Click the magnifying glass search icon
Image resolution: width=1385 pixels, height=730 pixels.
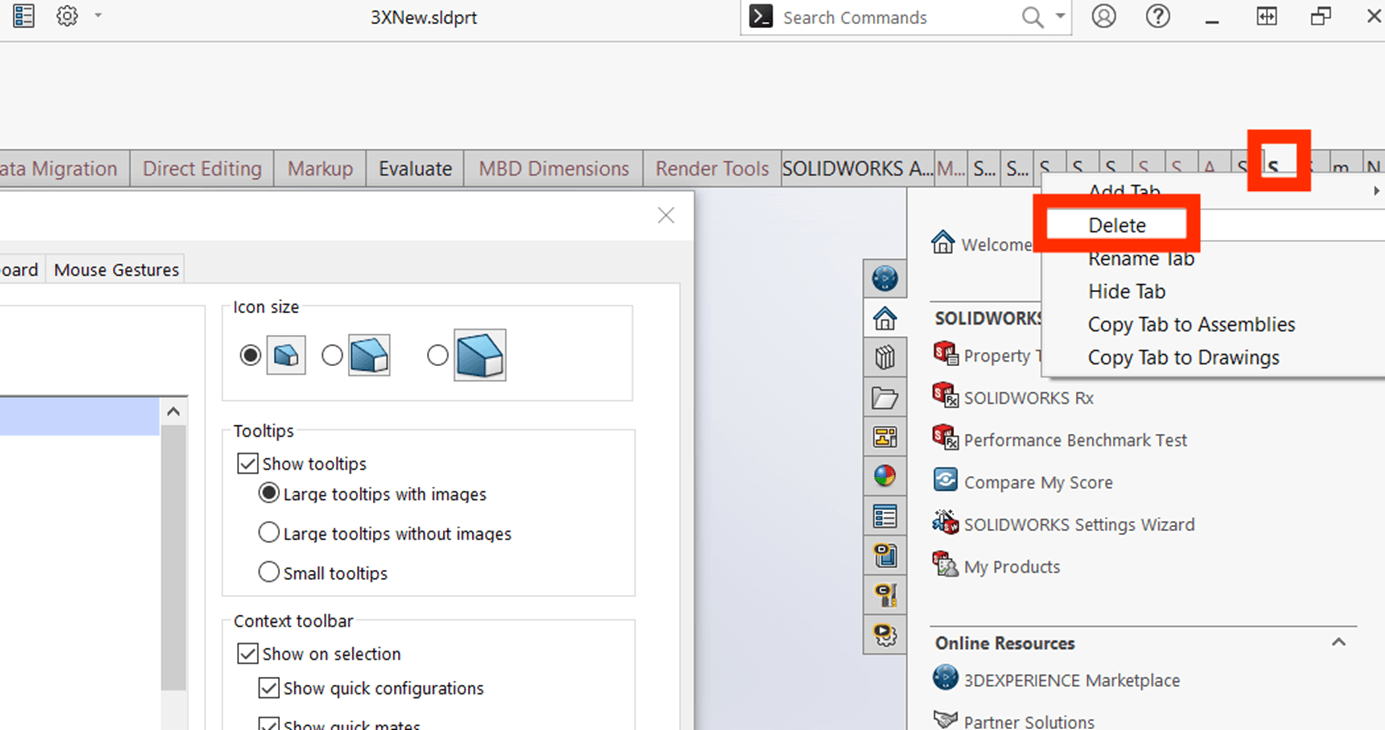(x=1033, y=17)
